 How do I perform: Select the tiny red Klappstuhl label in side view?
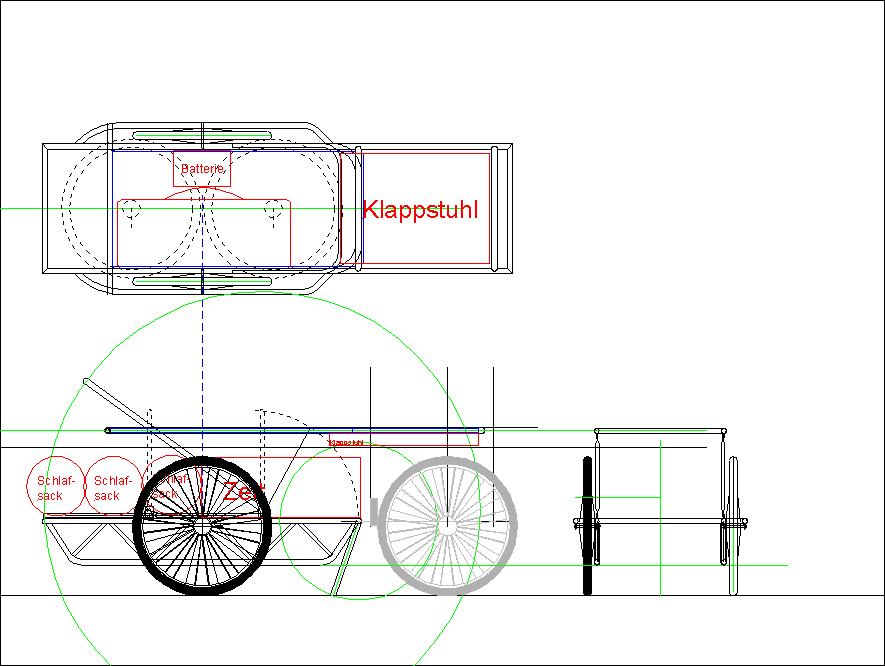point(346,441)
